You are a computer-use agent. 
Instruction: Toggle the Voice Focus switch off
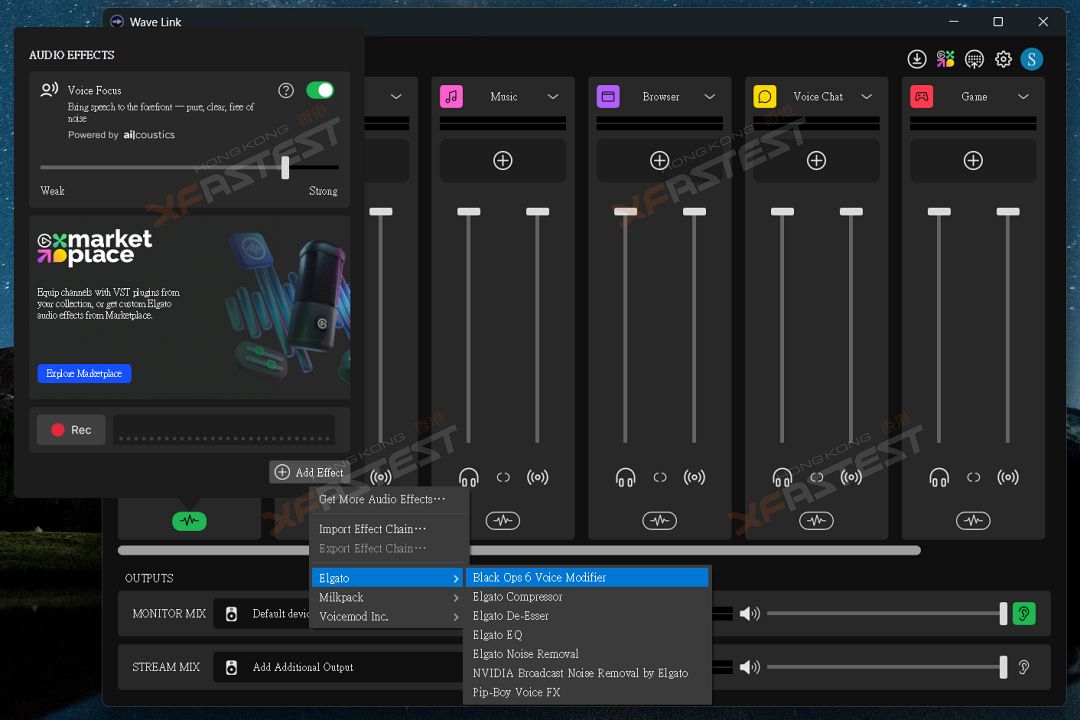[x=320, y=90]
